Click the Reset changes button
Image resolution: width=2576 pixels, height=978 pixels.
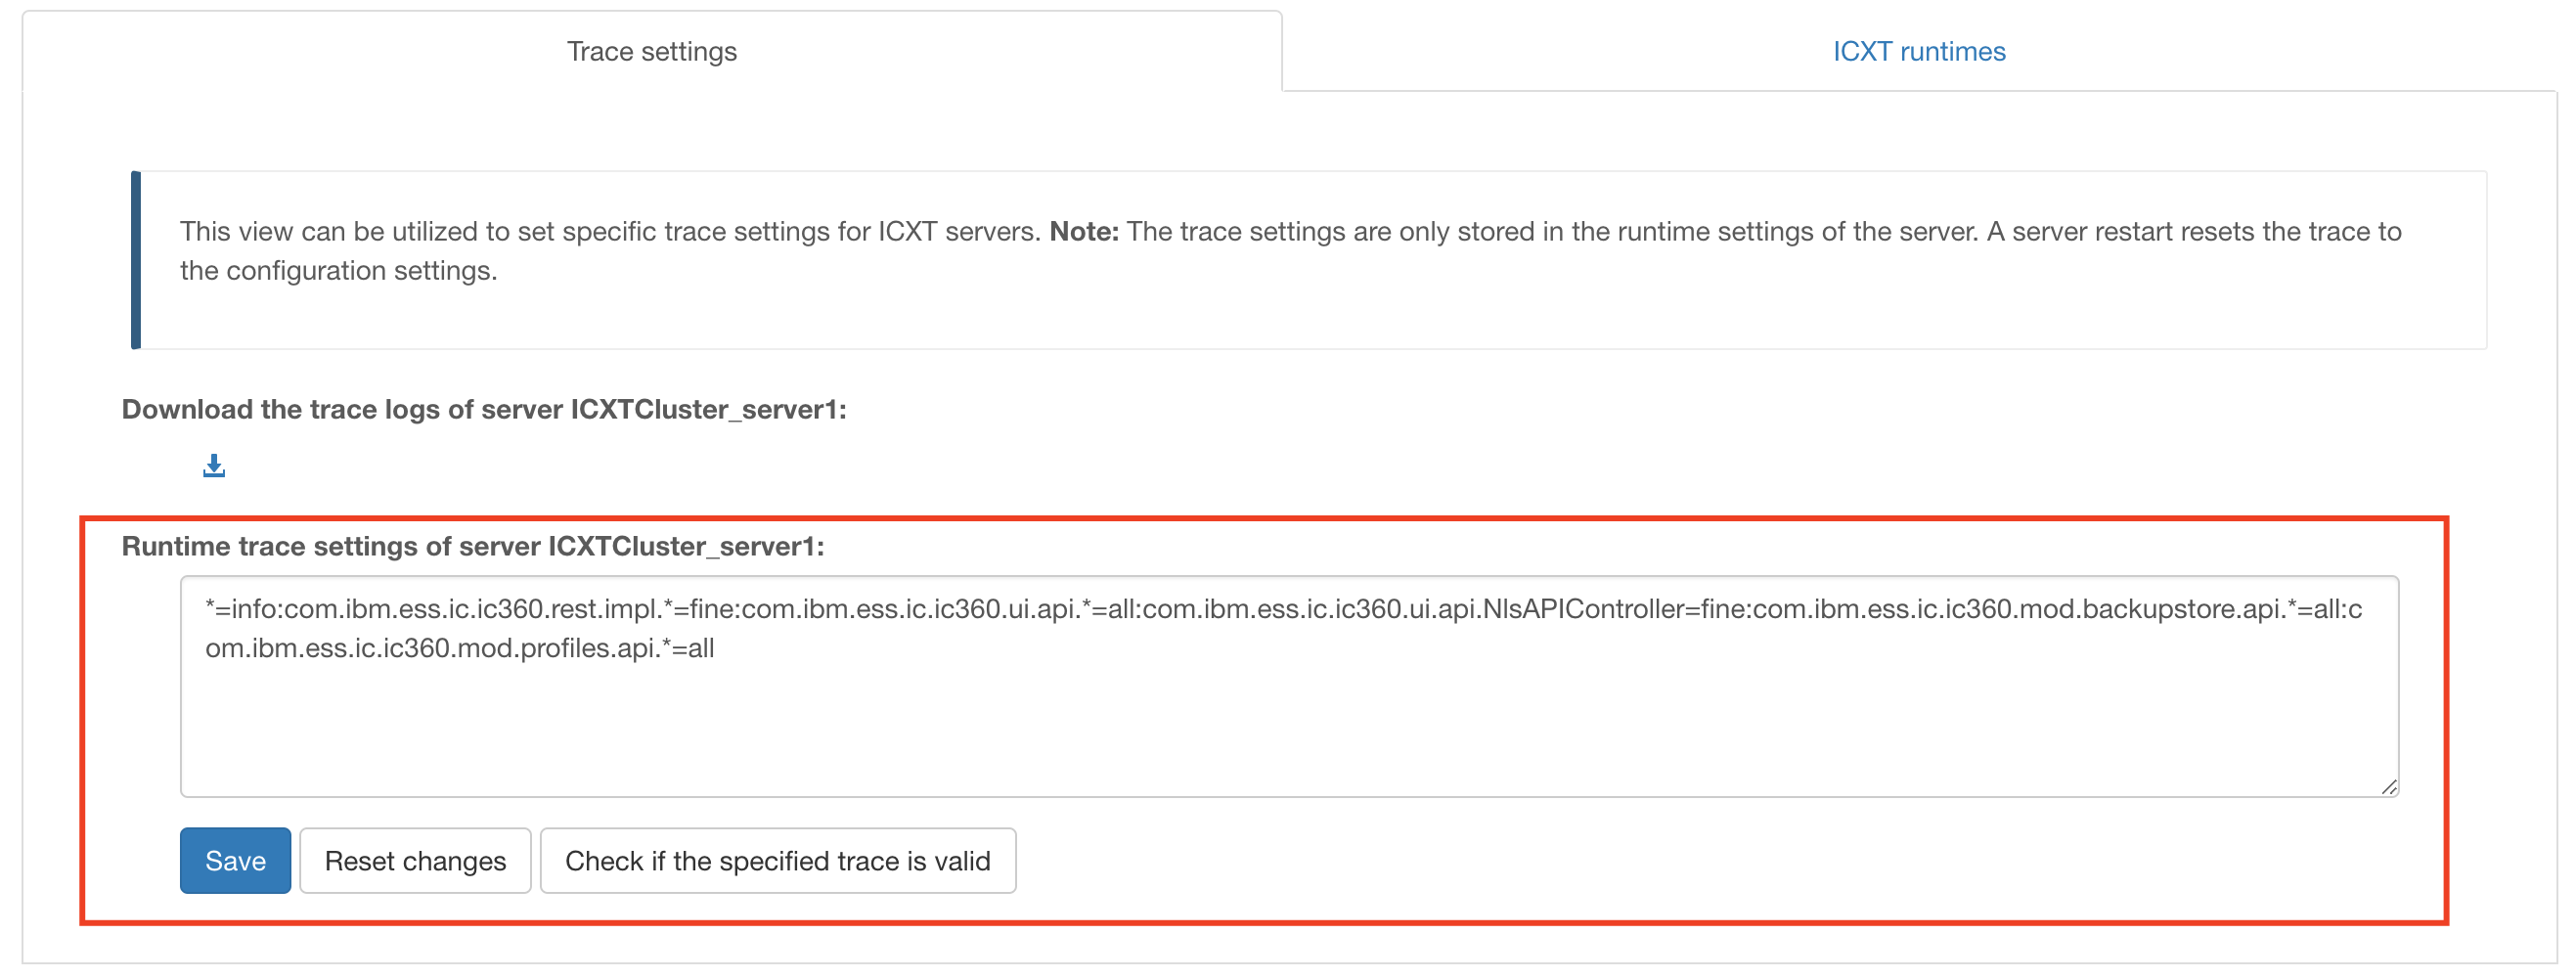(x=415, y=861)
